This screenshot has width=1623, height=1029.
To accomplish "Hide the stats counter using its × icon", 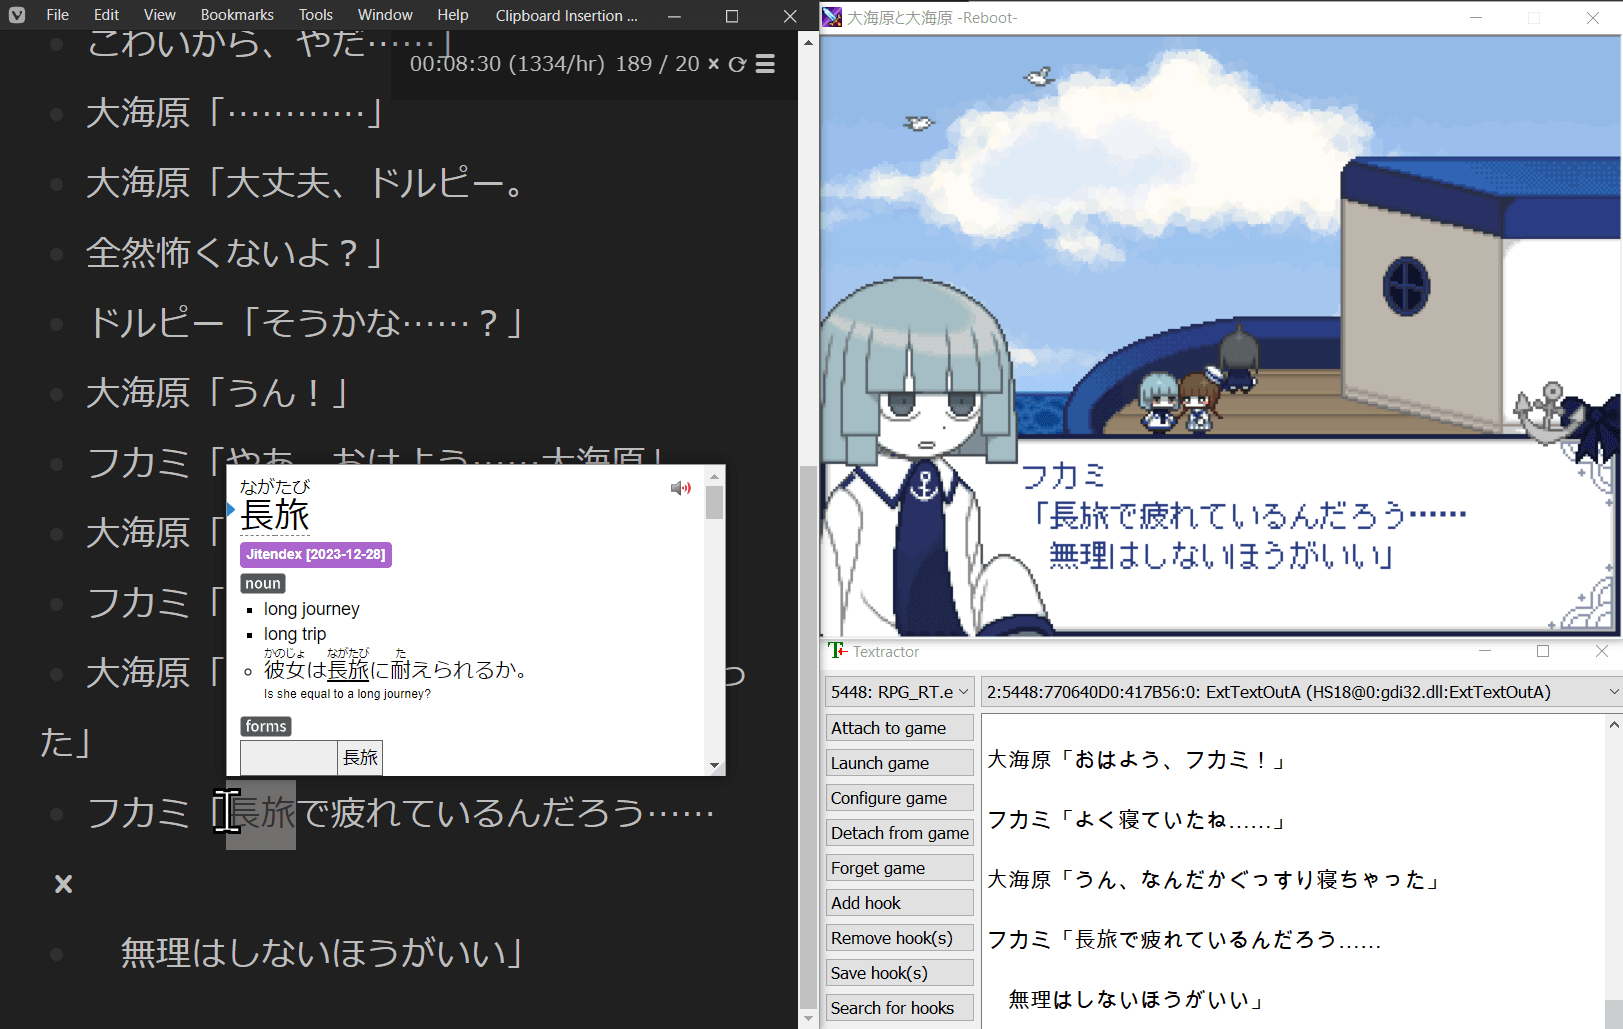I will [713, 64].
